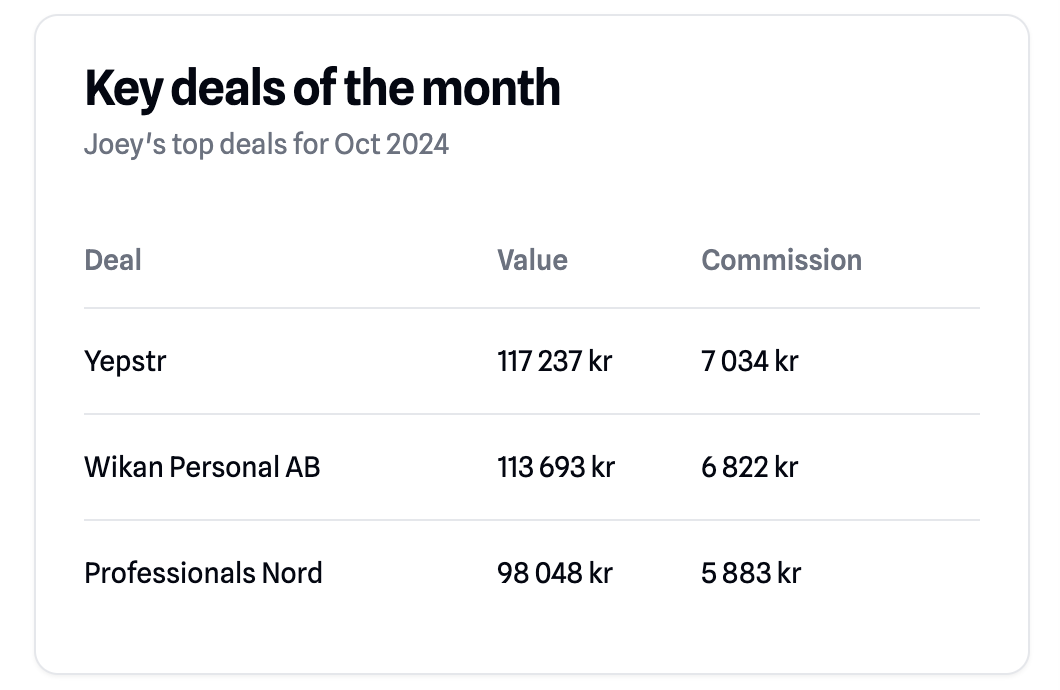Sort by the Deal column header
This screenshot has height=690, width=1060.
coord(113,260)
